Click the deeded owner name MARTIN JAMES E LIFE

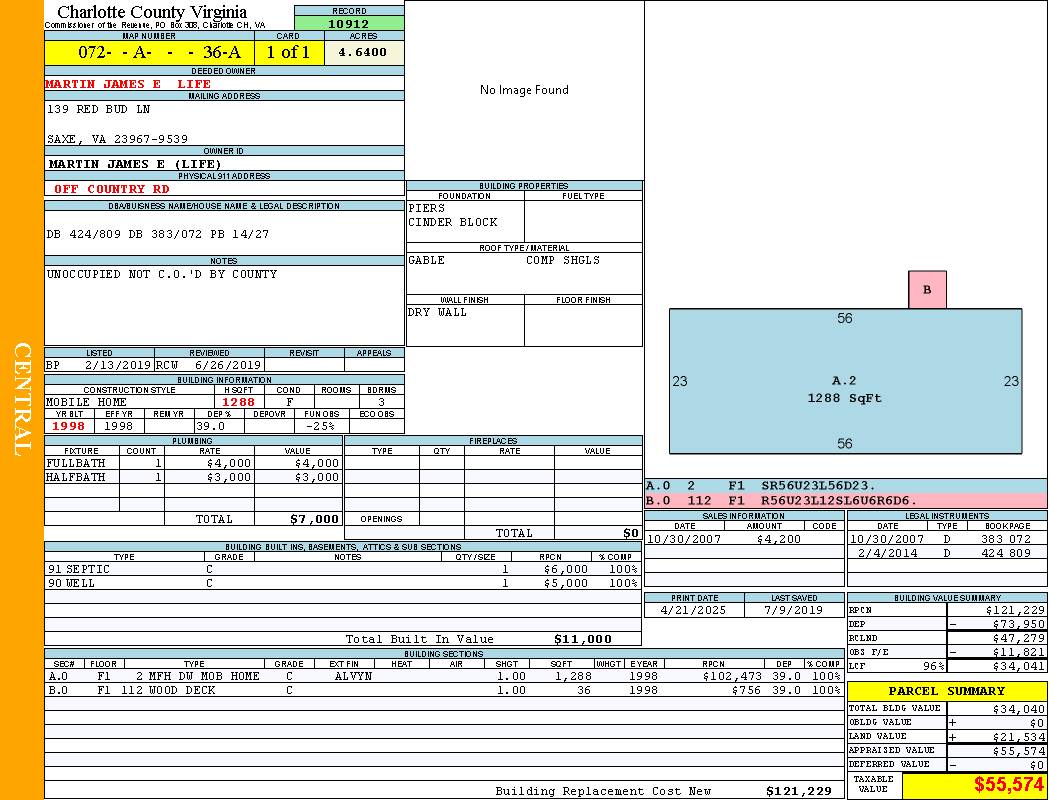pyautogui.click(x=128, y=84)
